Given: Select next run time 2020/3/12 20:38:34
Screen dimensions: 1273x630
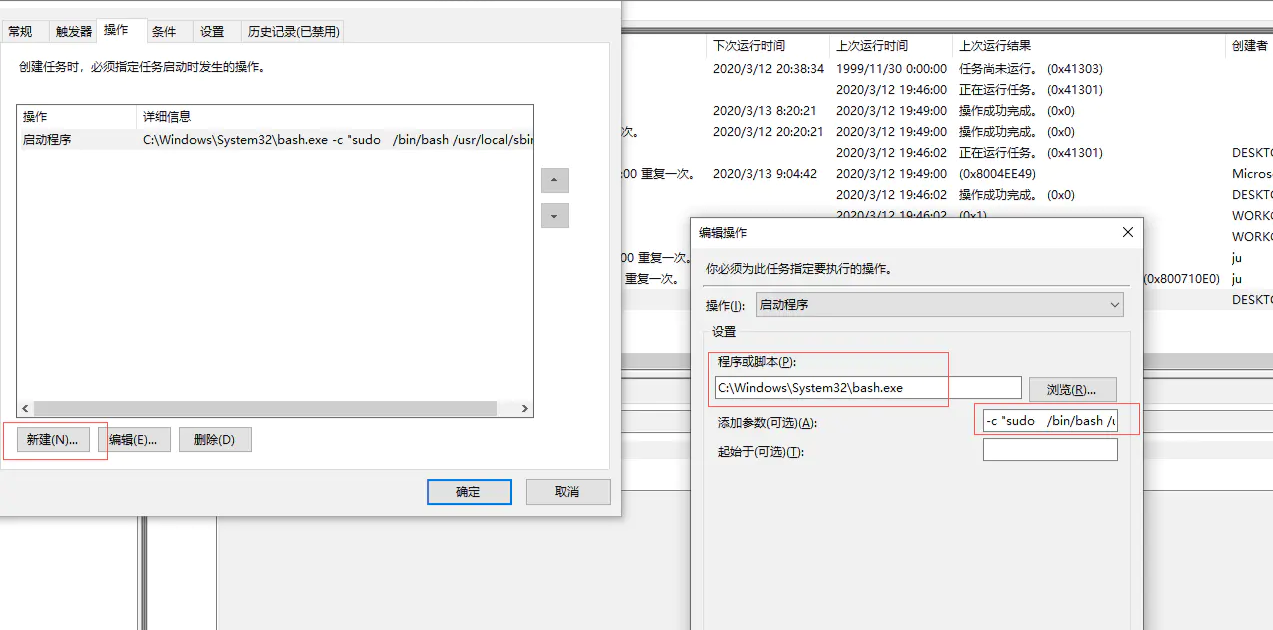Looking at the screenshot, I should point(768,69).
